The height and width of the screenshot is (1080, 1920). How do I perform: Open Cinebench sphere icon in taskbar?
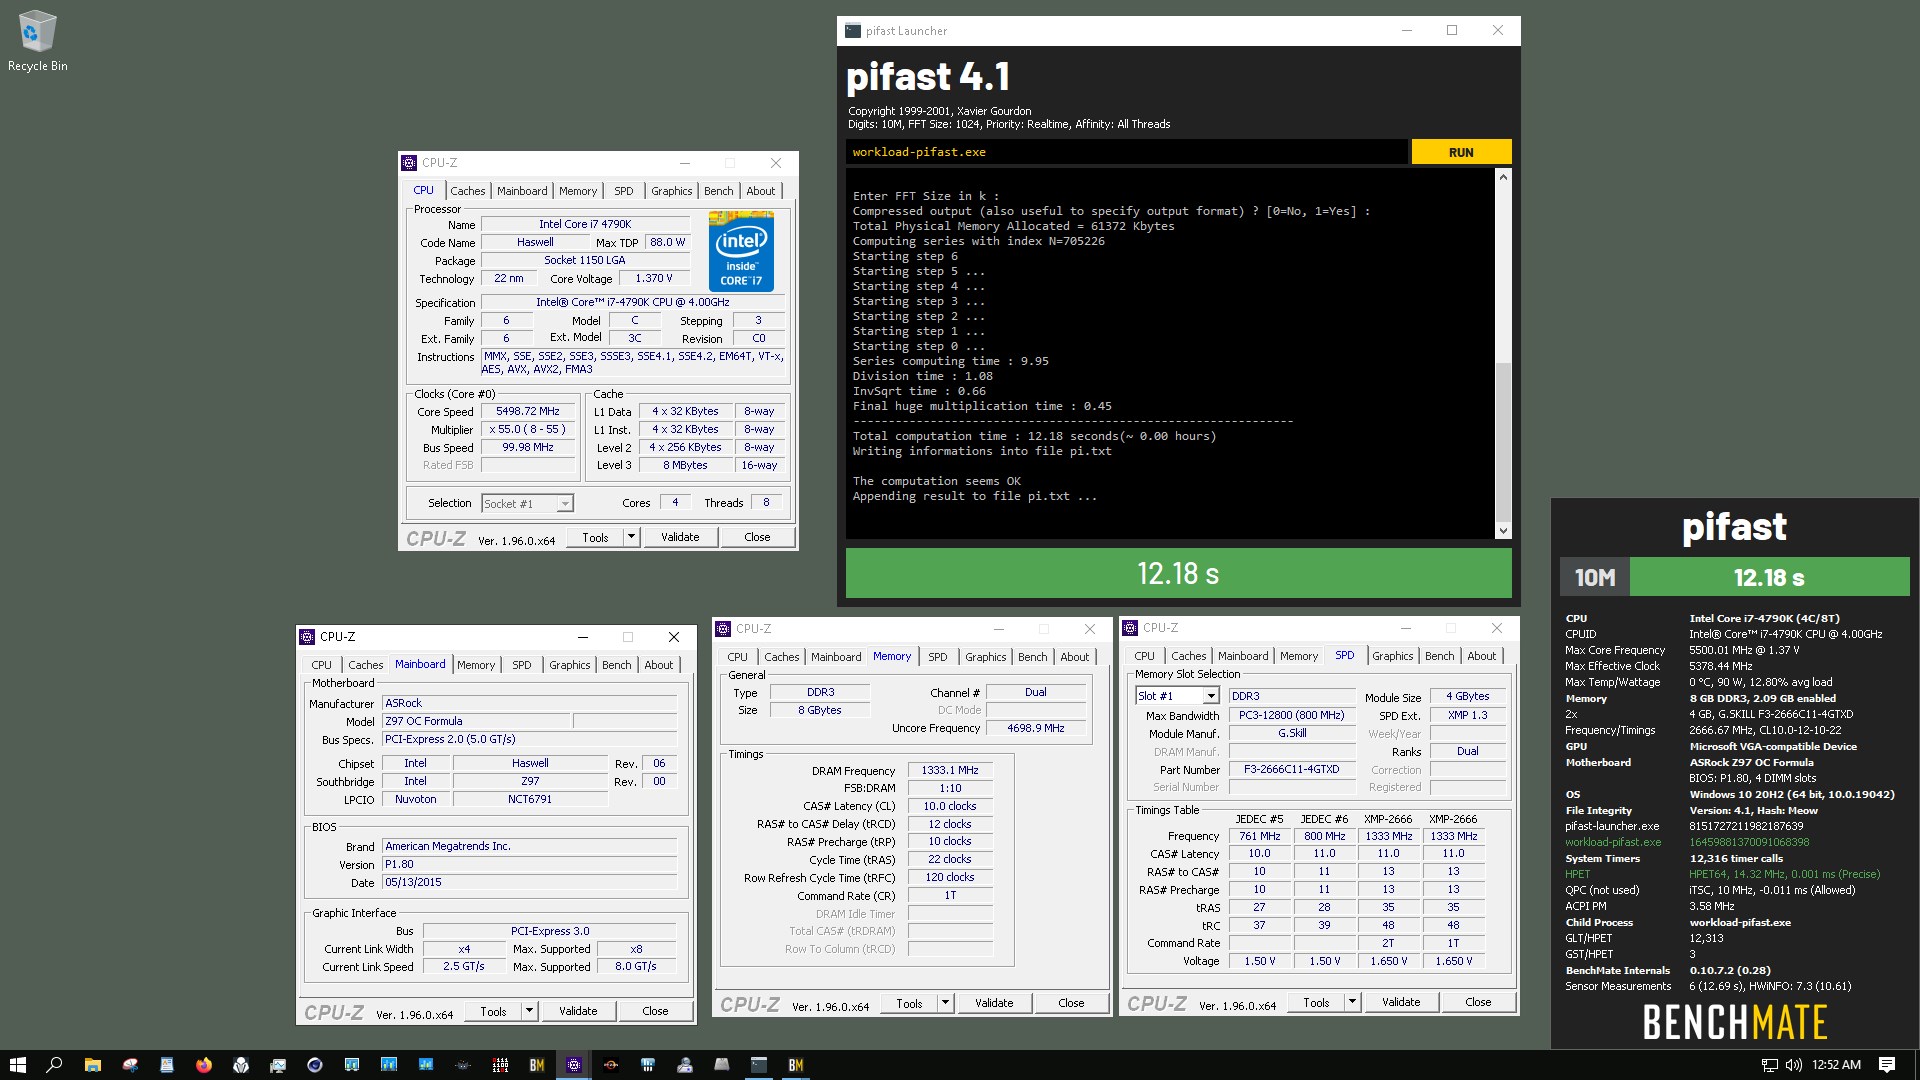(314, 1065)
